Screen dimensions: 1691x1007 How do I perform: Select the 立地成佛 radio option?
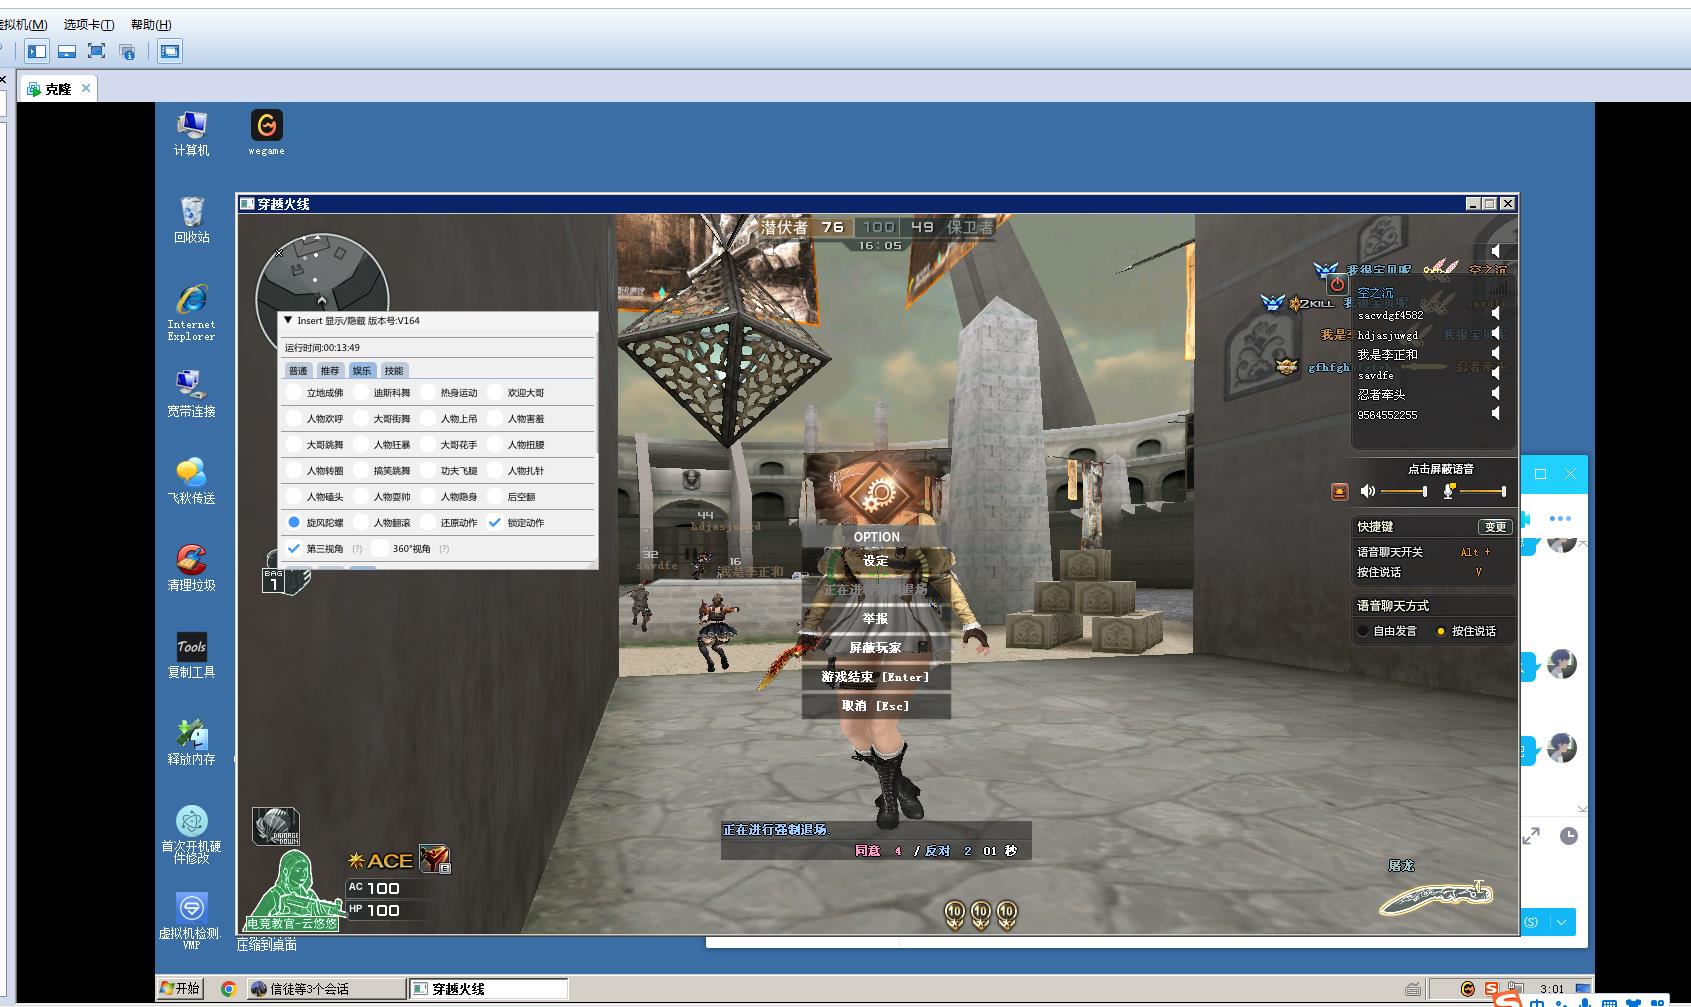(294, 392)
